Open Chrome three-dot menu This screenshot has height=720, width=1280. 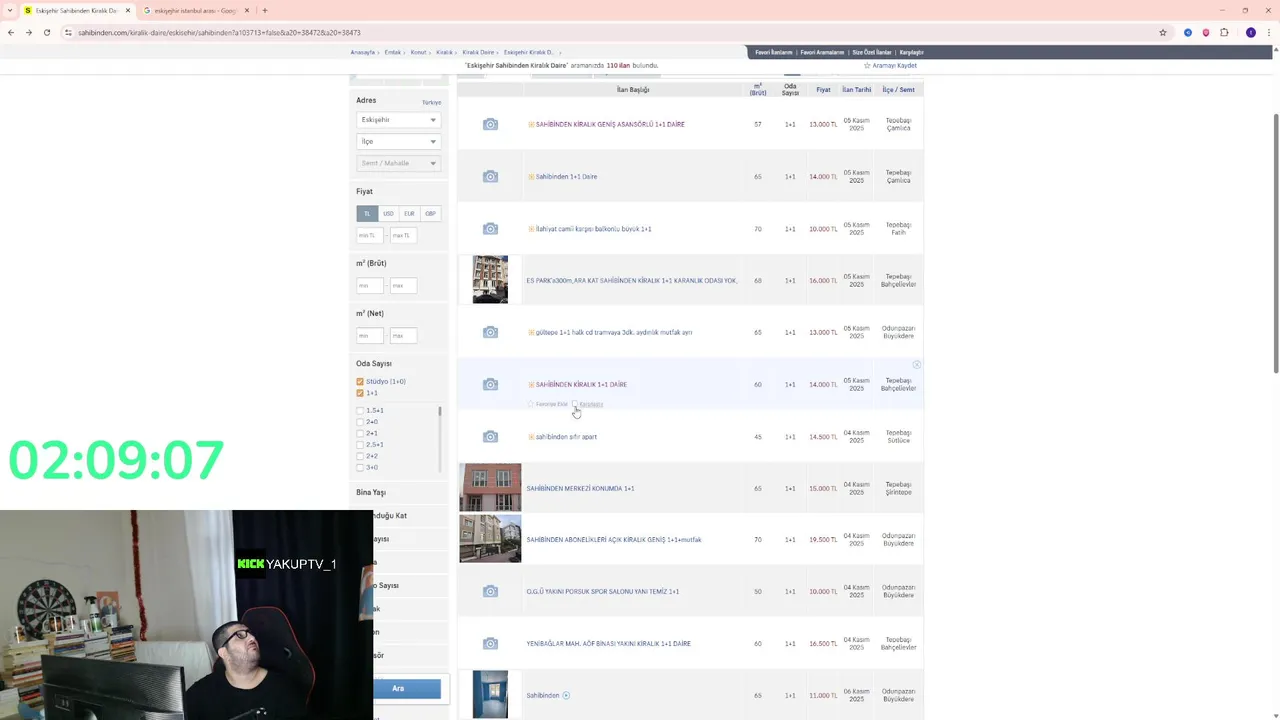[1268, 32]
